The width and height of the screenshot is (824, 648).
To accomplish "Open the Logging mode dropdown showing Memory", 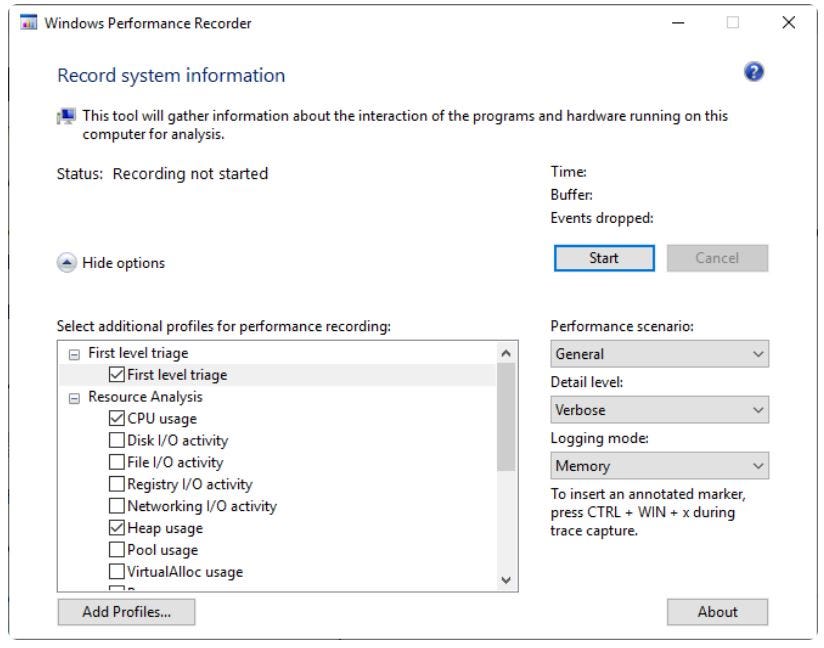I will pos(659,466).
